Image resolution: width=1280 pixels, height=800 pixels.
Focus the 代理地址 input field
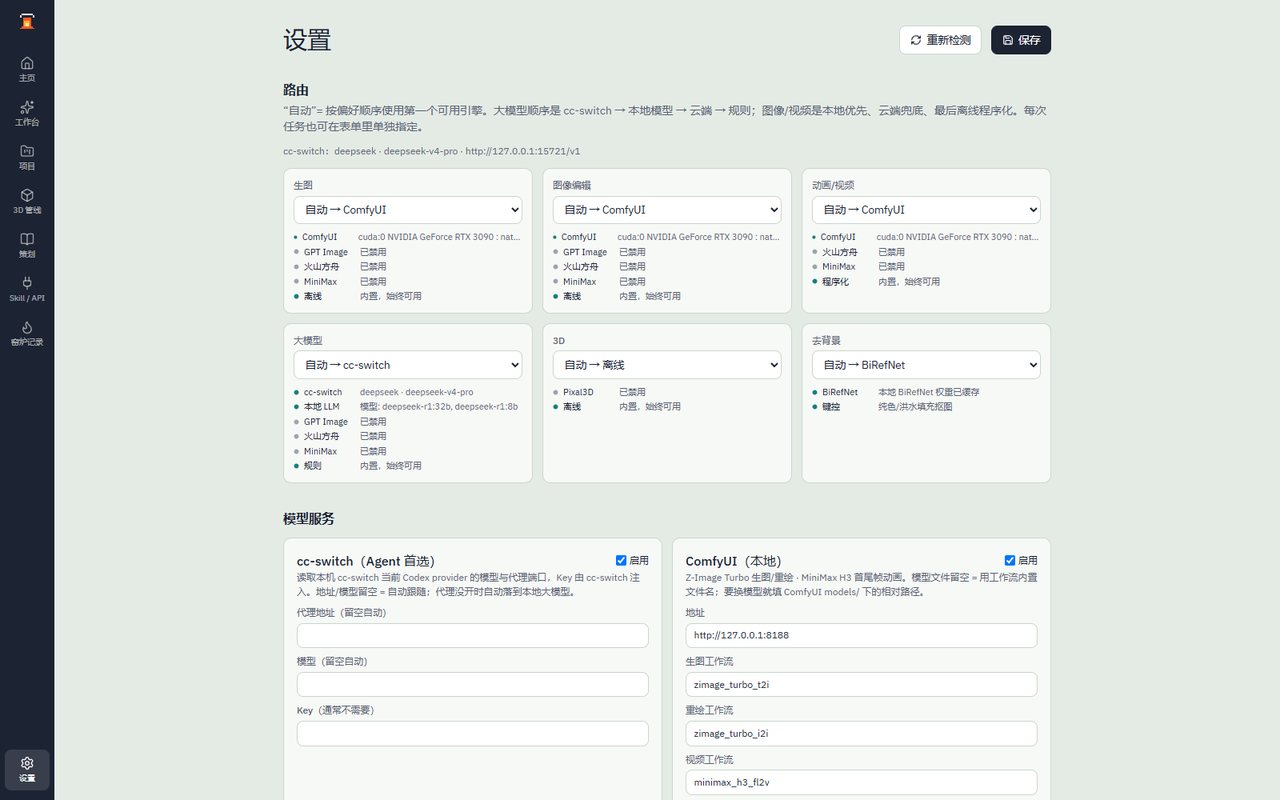[473, 636]
